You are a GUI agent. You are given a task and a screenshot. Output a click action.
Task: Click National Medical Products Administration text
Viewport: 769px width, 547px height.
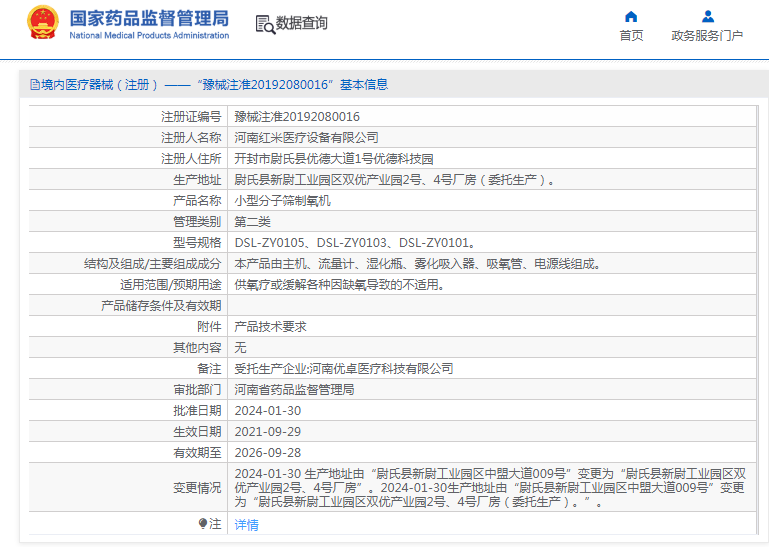pyautogui.click(x=149, y=35)
